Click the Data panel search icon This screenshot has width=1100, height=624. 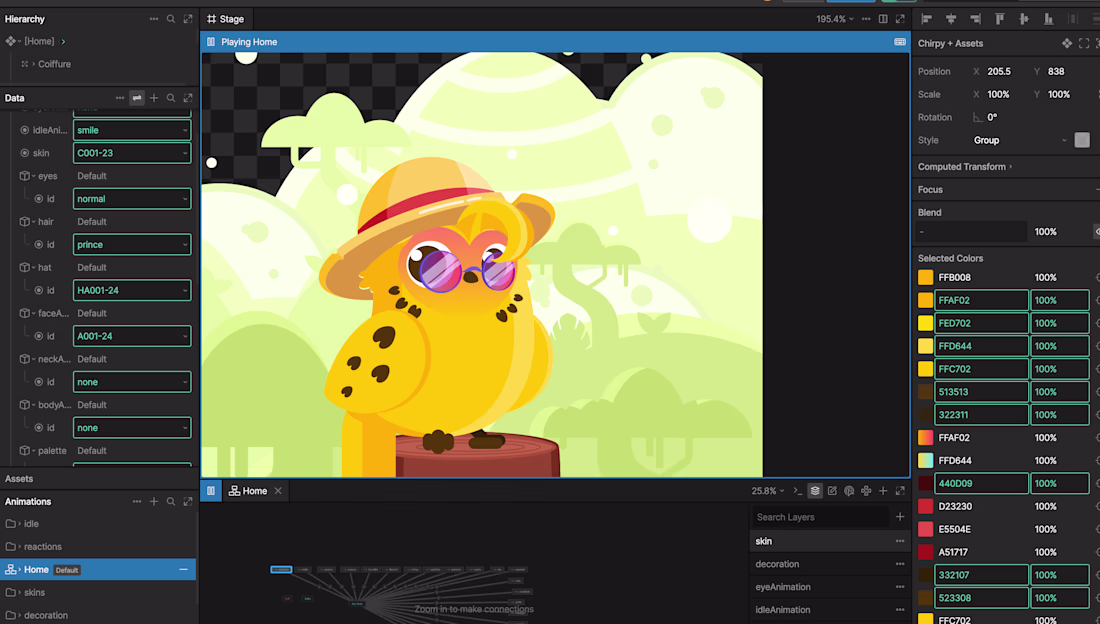coord(170,98)
